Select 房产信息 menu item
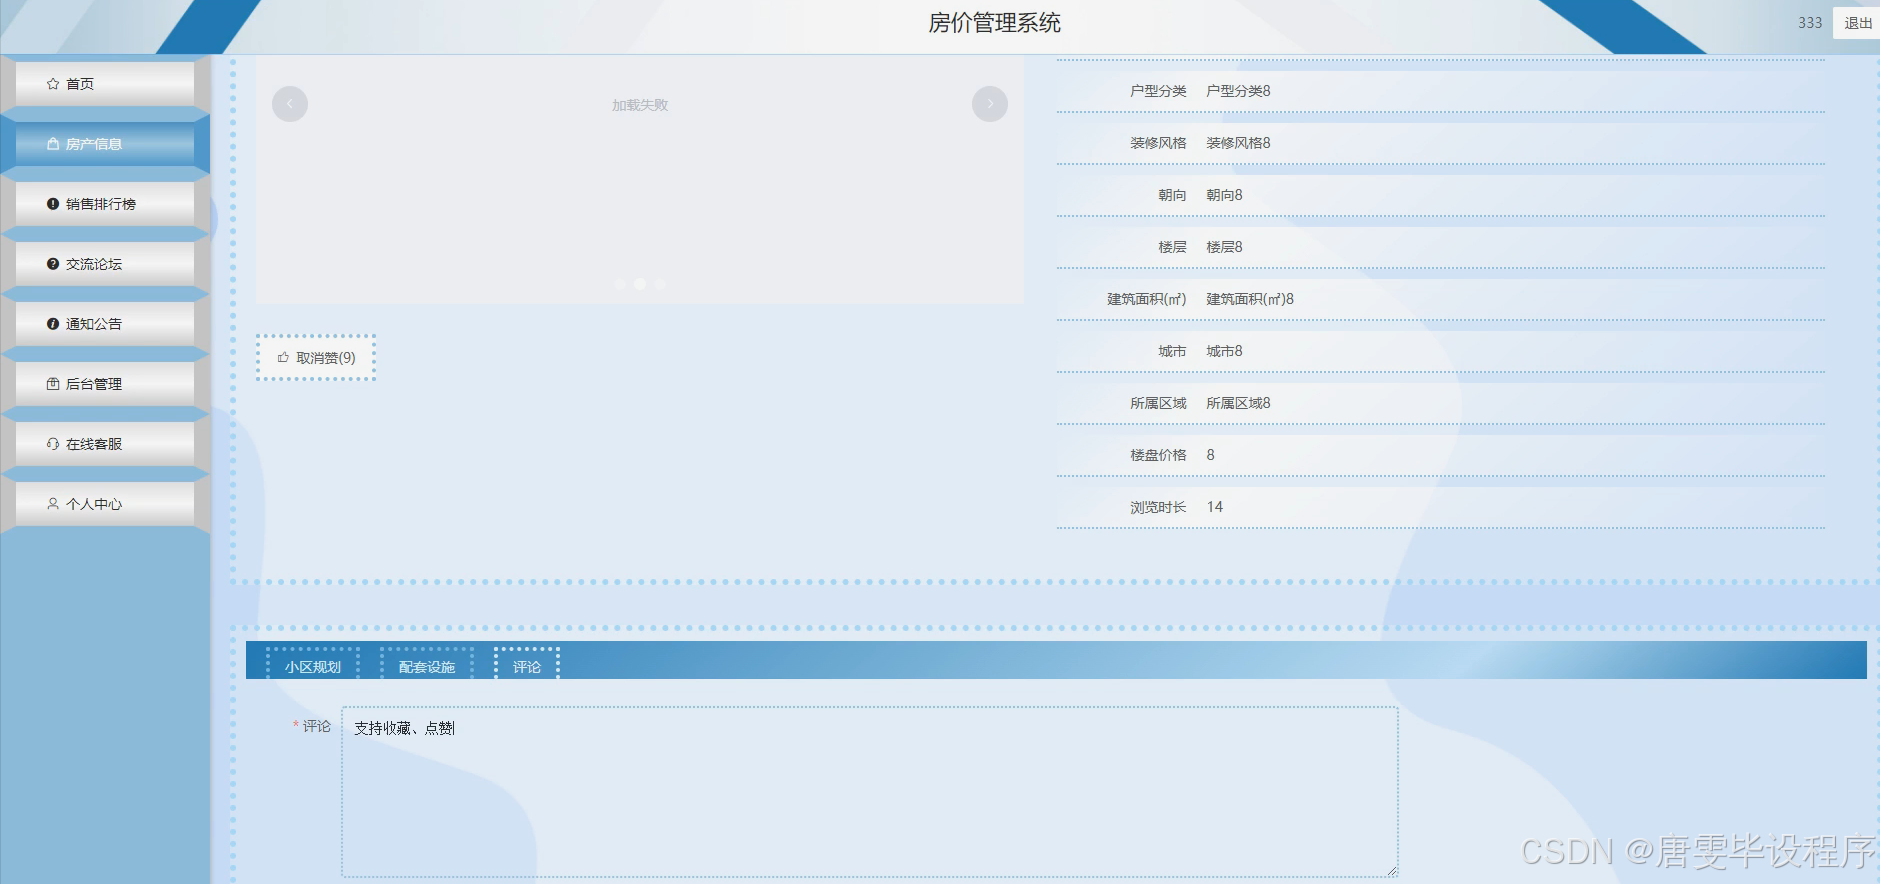 coord(105,144)
